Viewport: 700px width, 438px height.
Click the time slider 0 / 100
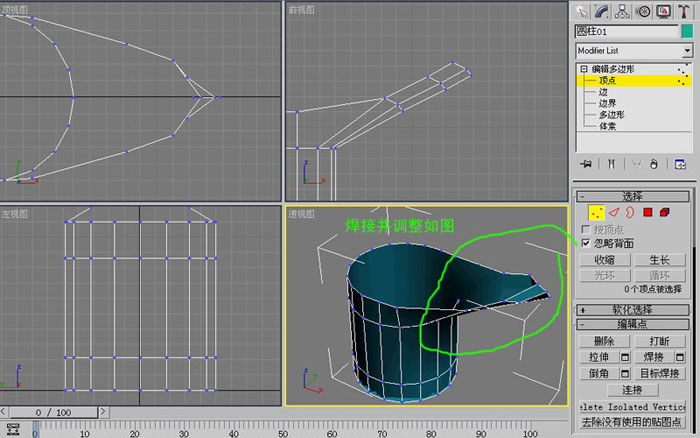click(54, 412)
